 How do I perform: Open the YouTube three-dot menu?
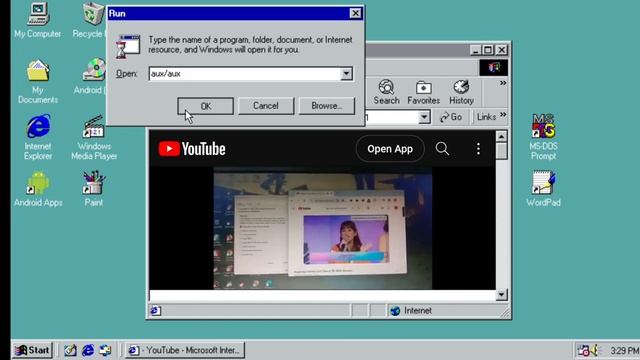pos(478,149)
